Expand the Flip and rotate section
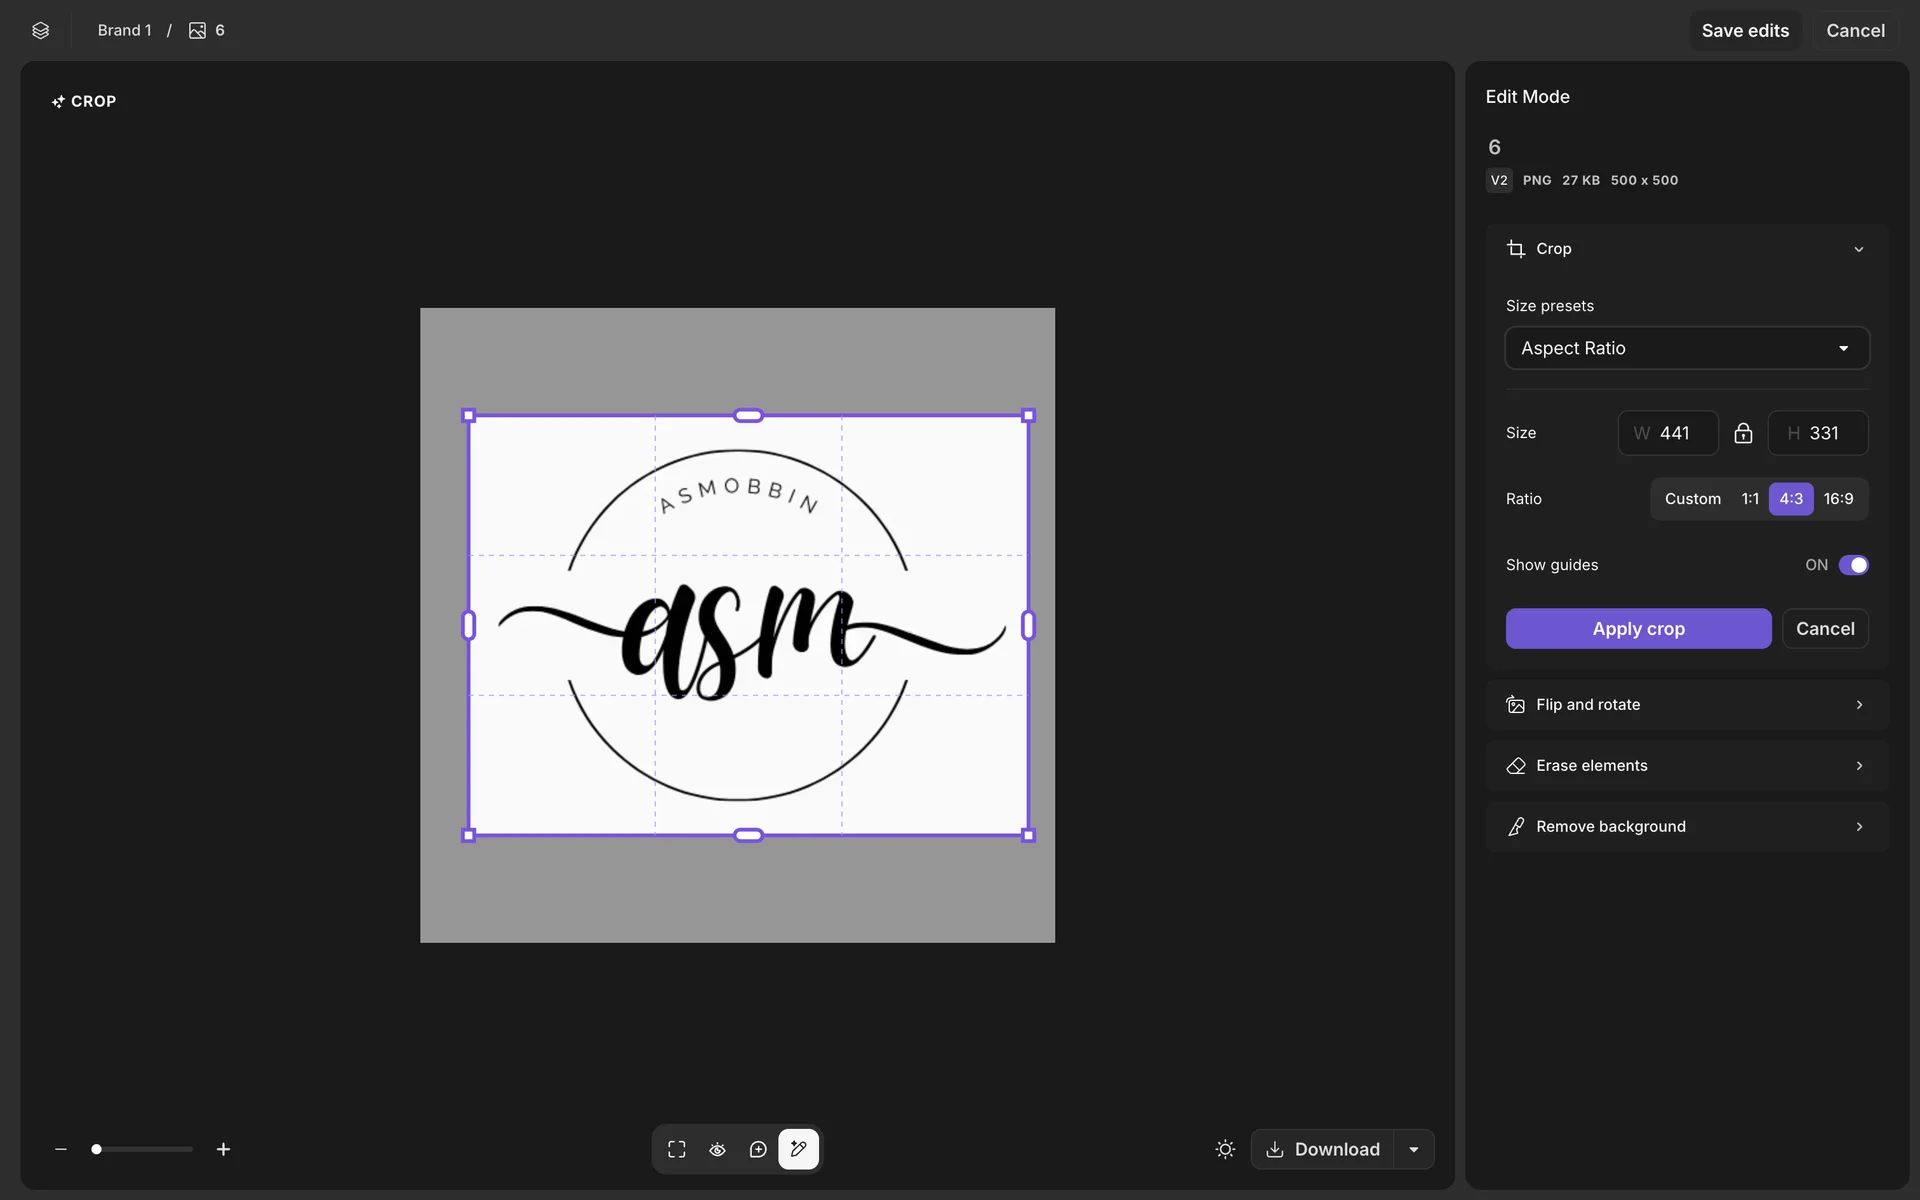This screenshot has width=1920, height=1200. [1687, 705]
